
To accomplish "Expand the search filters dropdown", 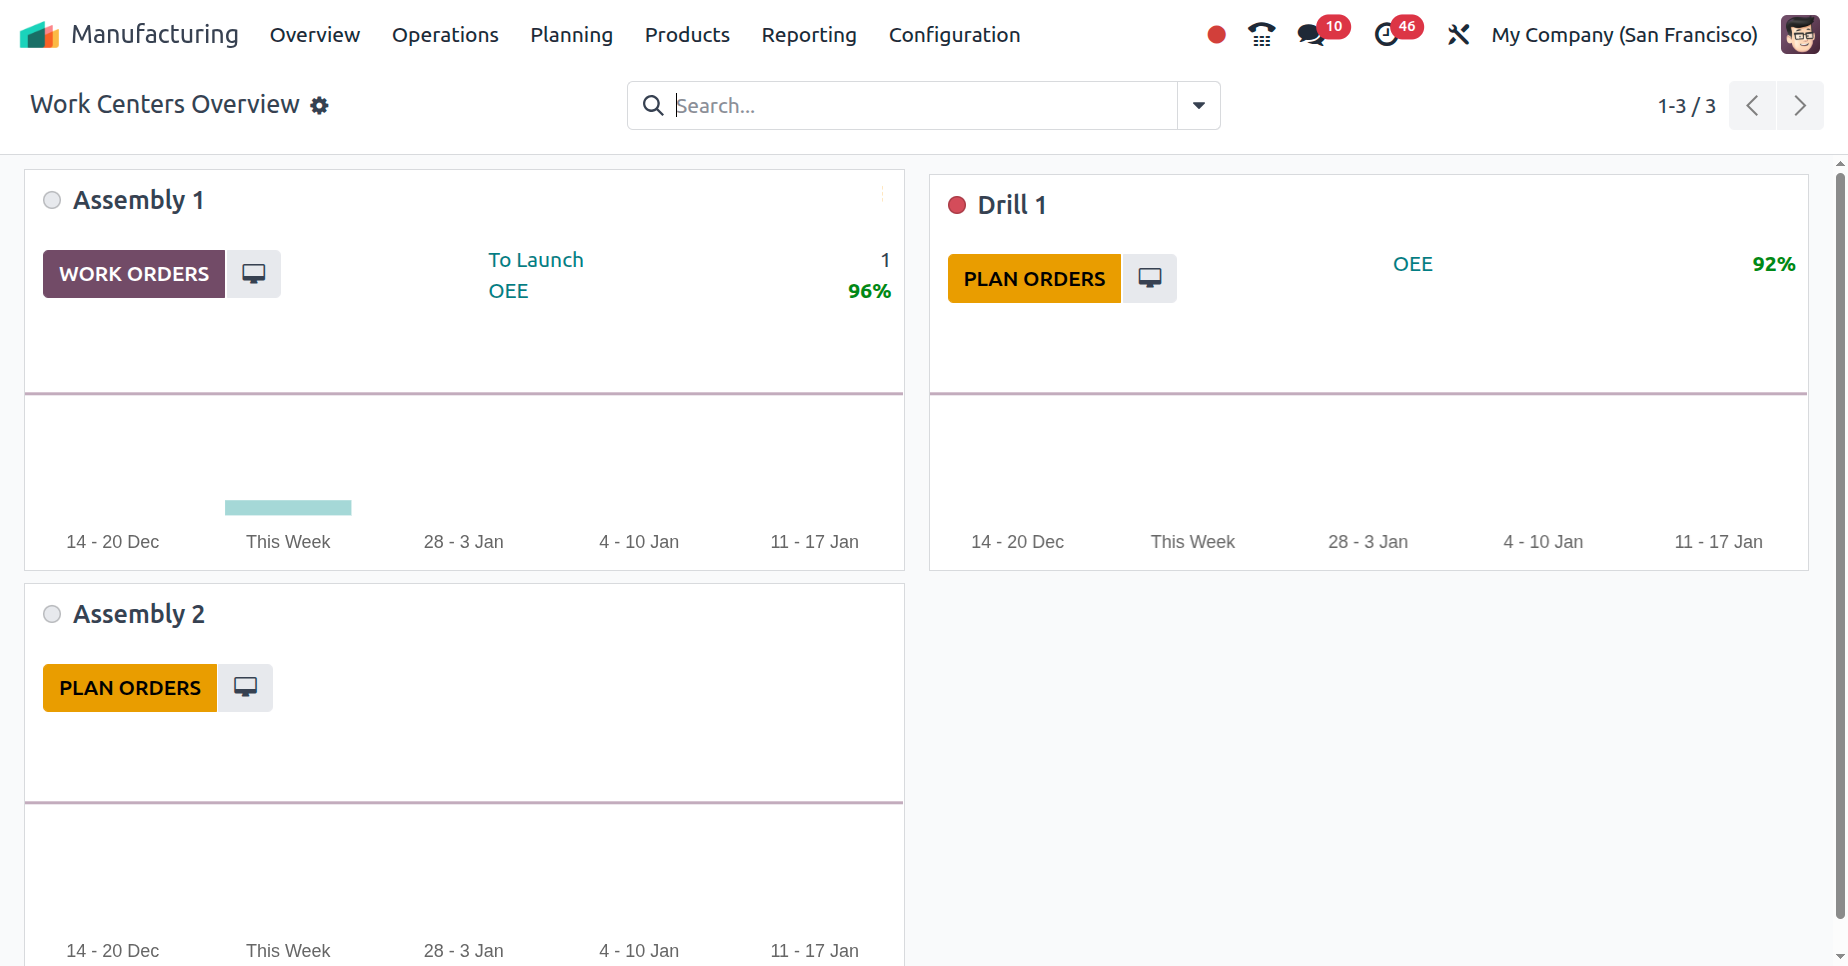I will pyautogui.click(x=1197, y=105).
